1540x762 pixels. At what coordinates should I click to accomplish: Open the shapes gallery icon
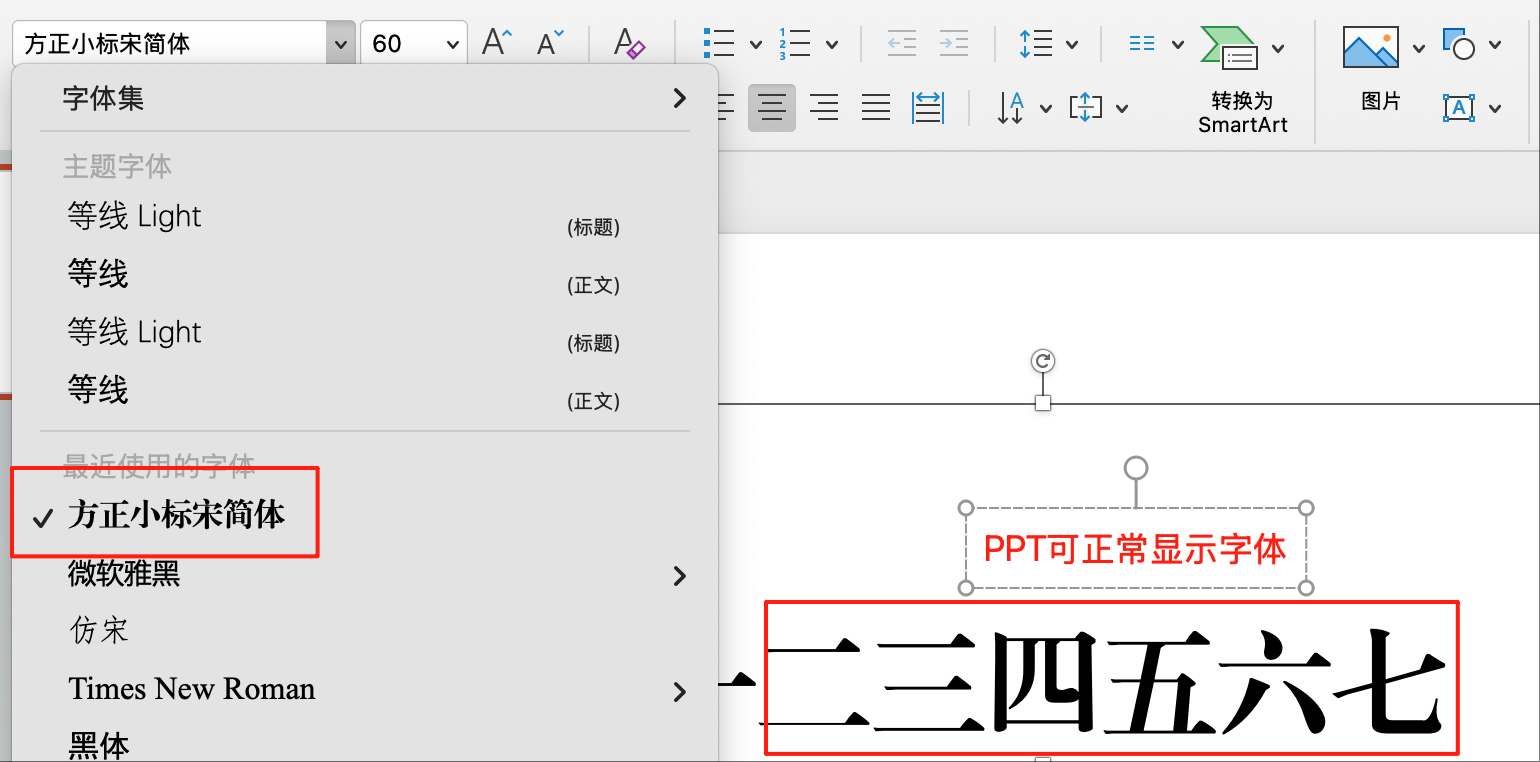pyautogui.click(x=1459, y=43)
